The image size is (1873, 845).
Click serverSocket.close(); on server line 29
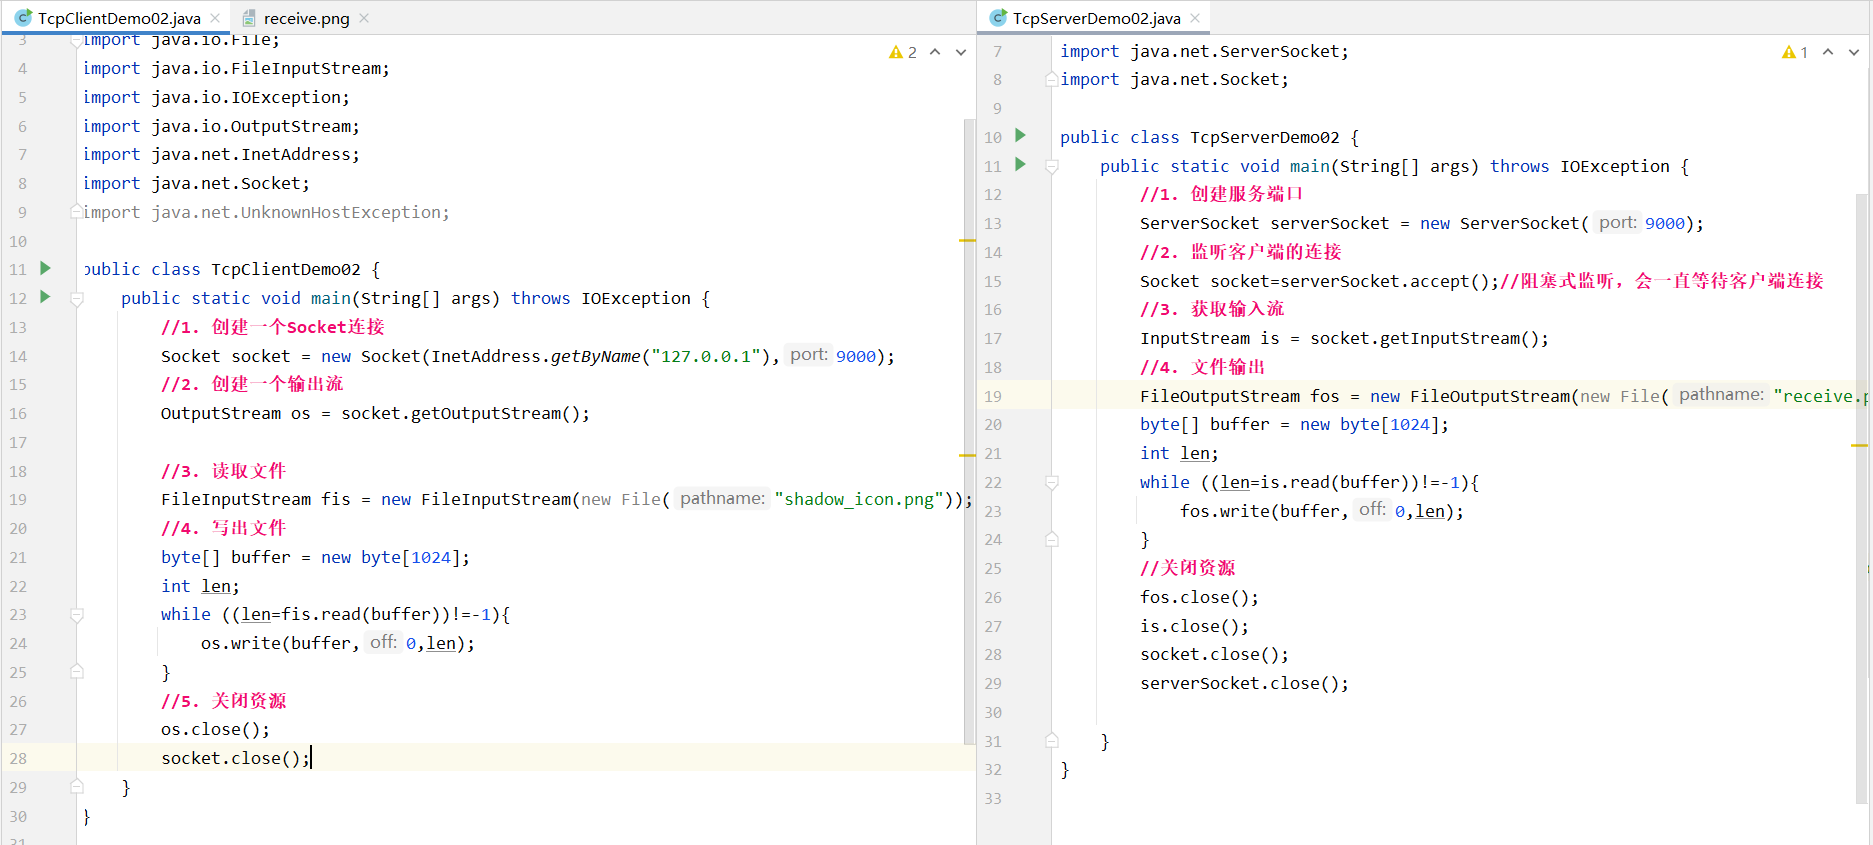click(1244, 683)
